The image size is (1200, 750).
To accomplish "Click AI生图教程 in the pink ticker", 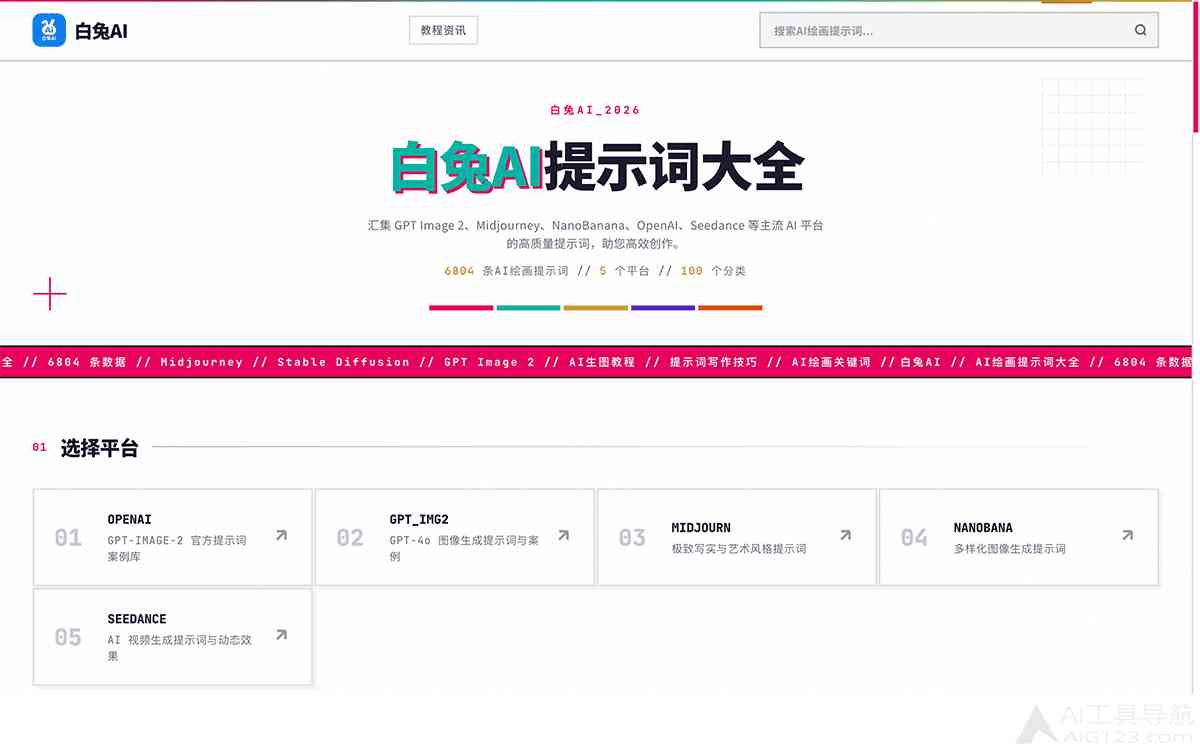I will [x=602, y=362].
